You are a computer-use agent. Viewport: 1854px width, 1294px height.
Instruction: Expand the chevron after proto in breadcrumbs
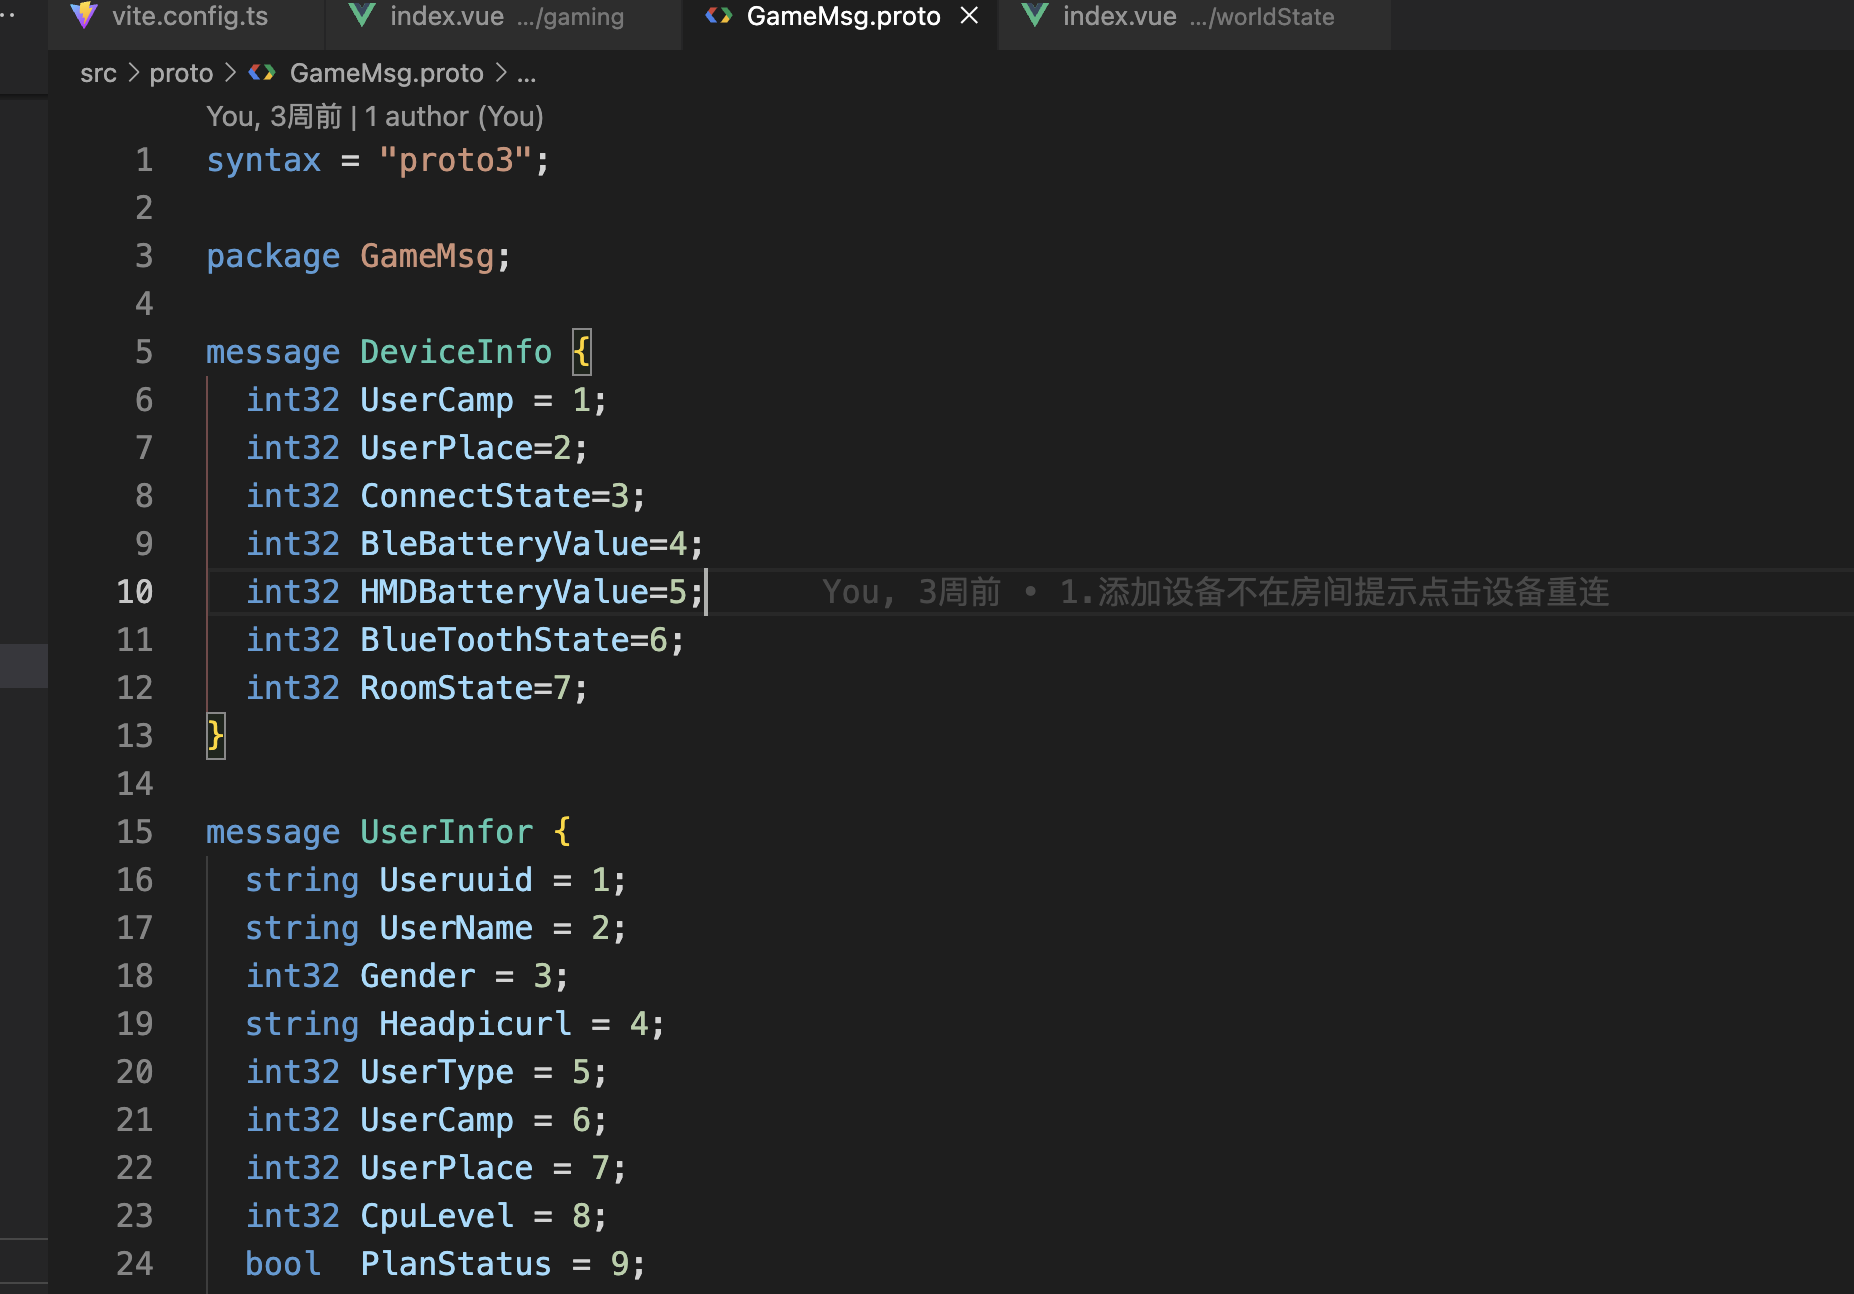230,72
